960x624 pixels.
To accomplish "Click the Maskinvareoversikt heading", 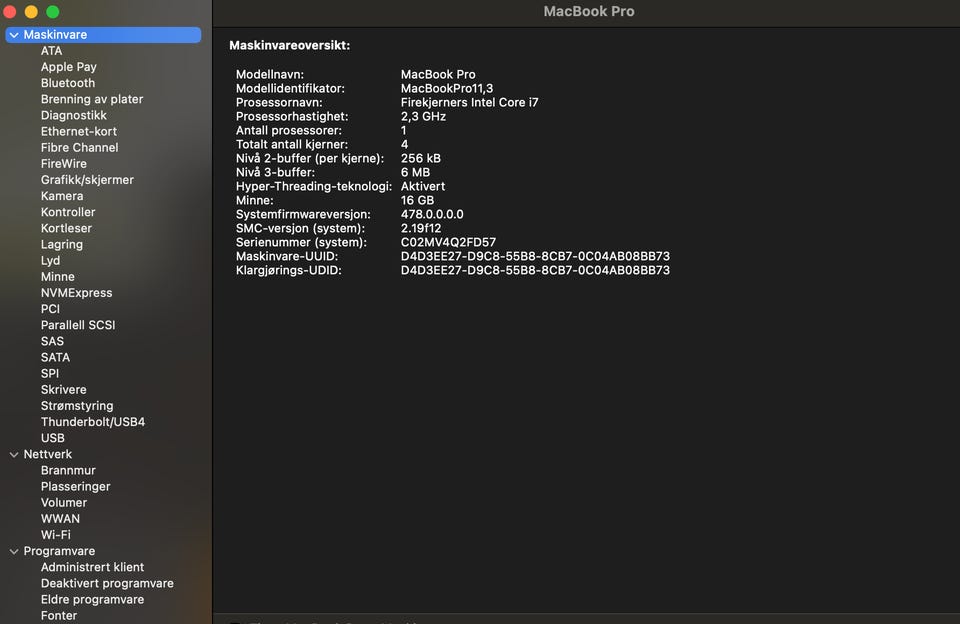I will pos(290,45).
